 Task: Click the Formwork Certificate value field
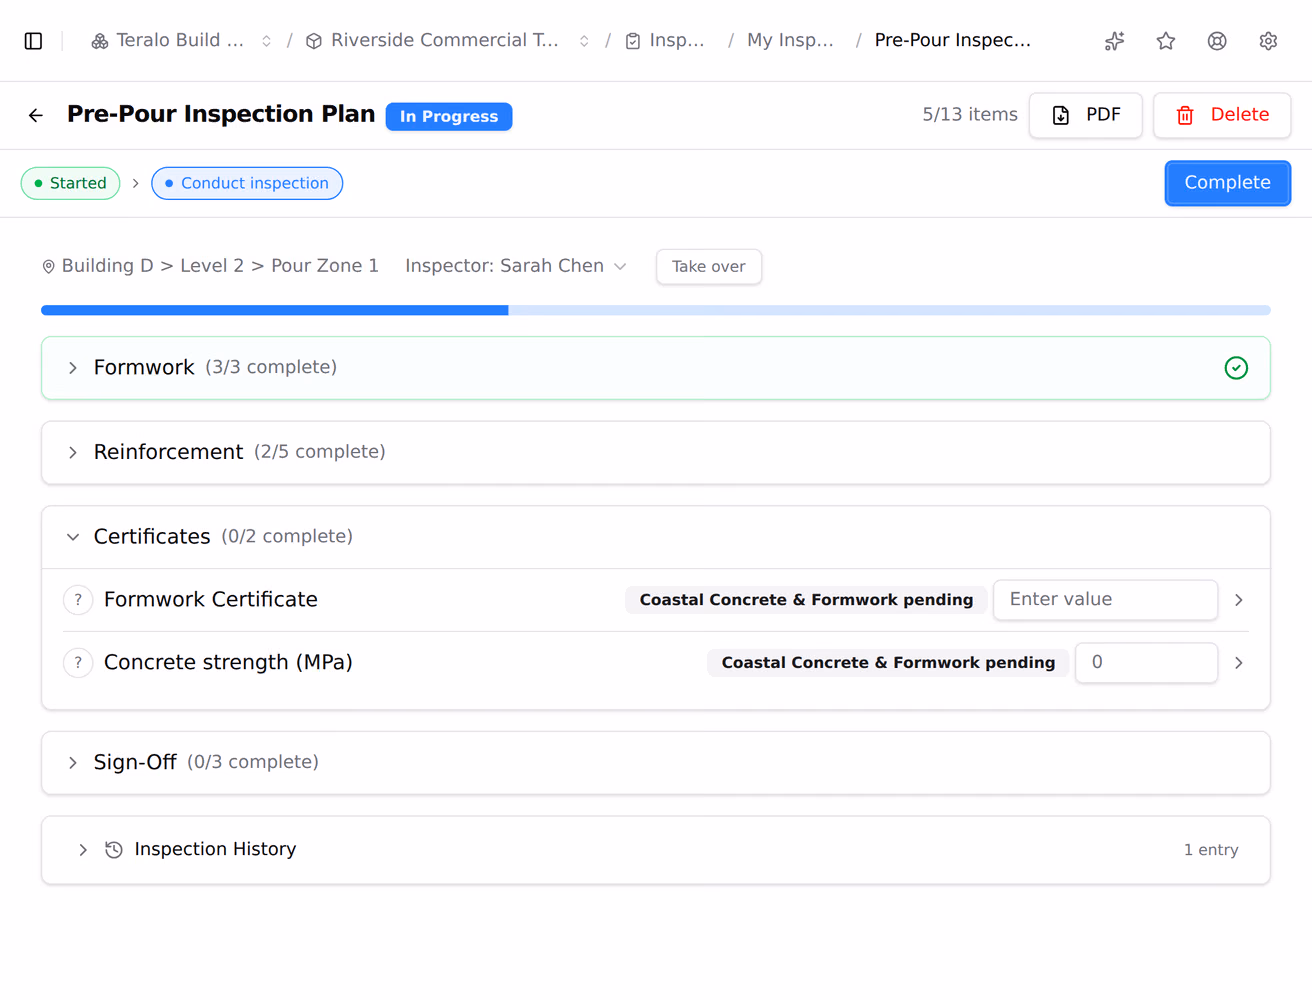click(x=1105, y=600)
